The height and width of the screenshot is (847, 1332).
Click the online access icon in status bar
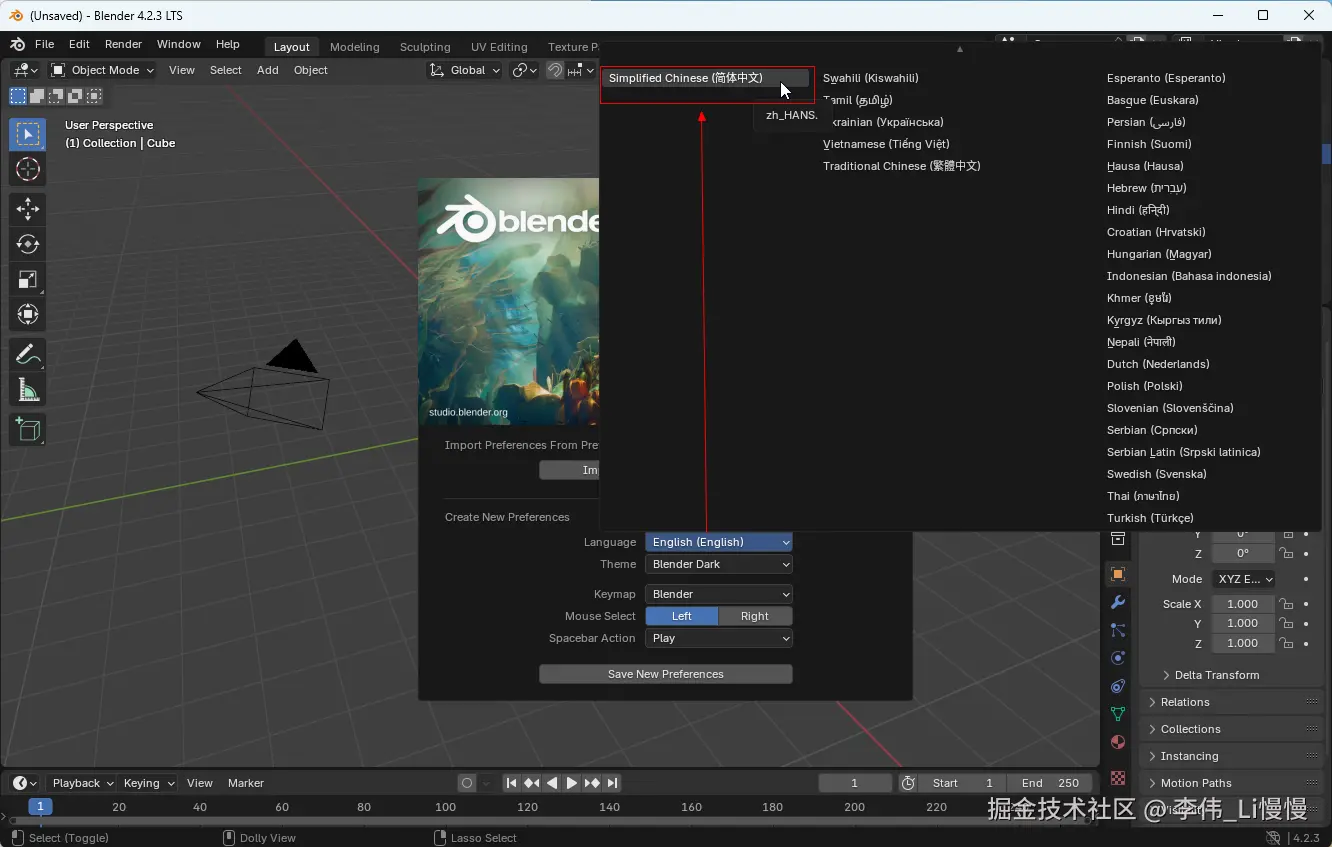[x=1273, y=838]
